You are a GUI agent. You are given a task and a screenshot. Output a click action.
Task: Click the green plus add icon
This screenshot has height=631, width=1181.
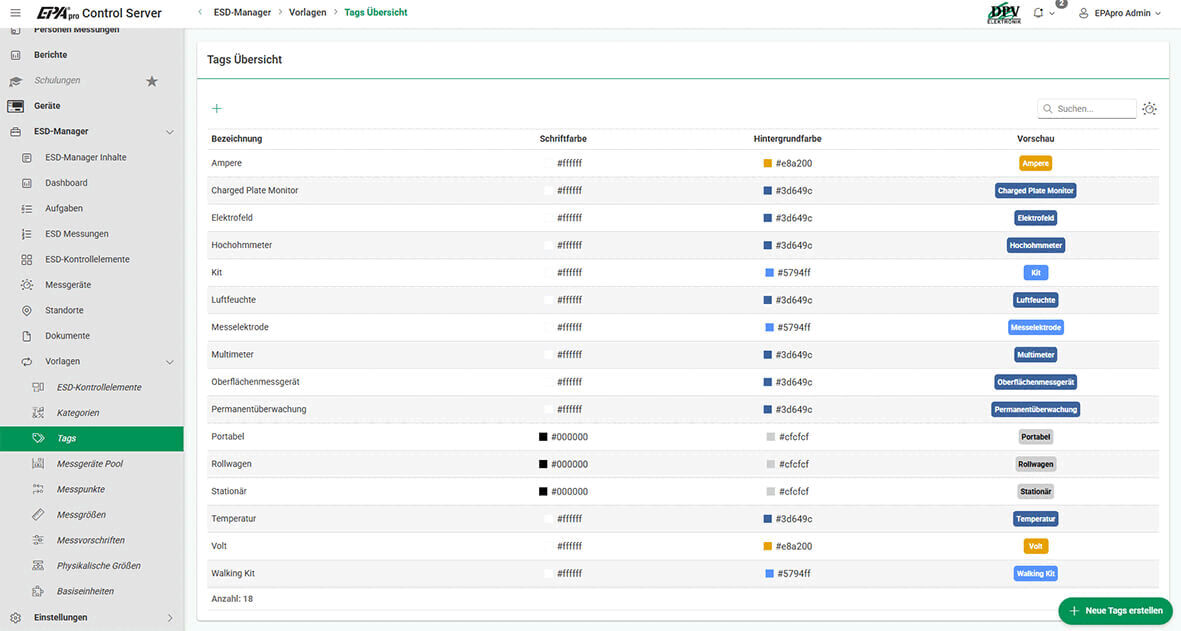pyautogui.click(x=217, y=109)
